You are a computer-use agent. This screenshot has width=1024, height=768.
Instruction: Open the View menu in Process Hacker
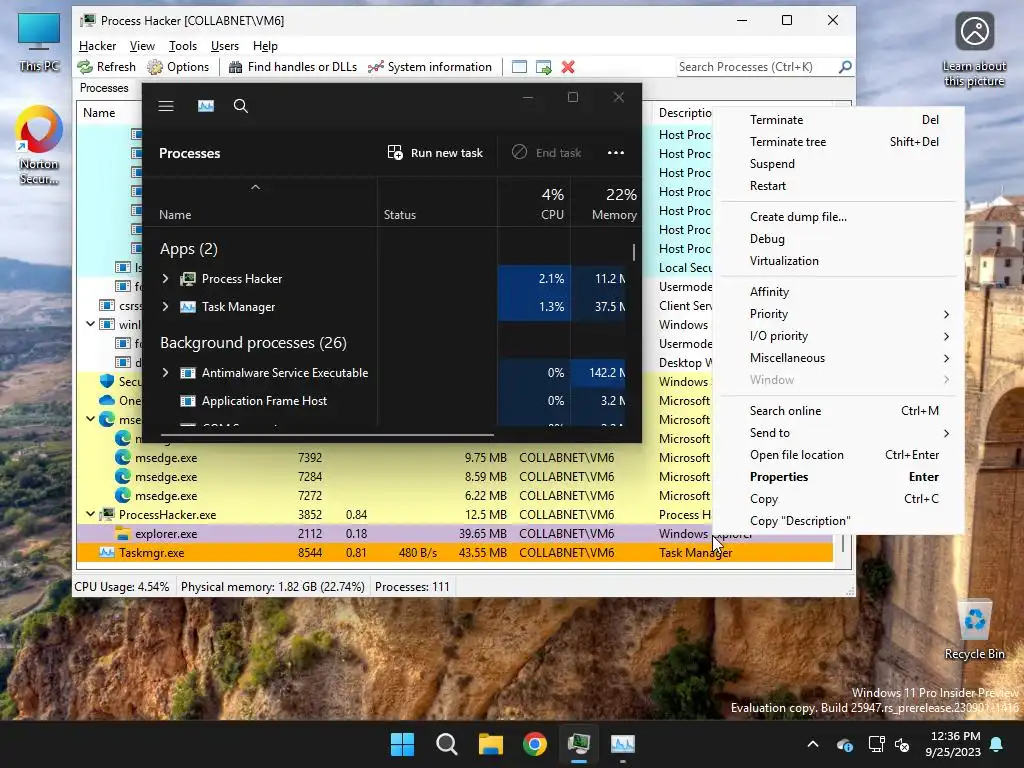pyautogui.click(x=142, y=46)
